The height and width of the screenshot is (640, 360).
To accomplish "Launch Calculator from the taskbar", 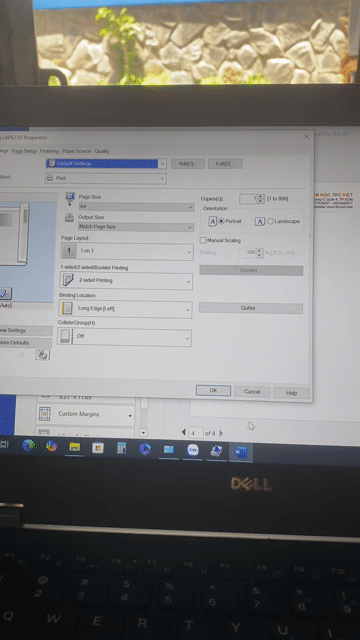I will pyautogui.click(x=122, y=448).
